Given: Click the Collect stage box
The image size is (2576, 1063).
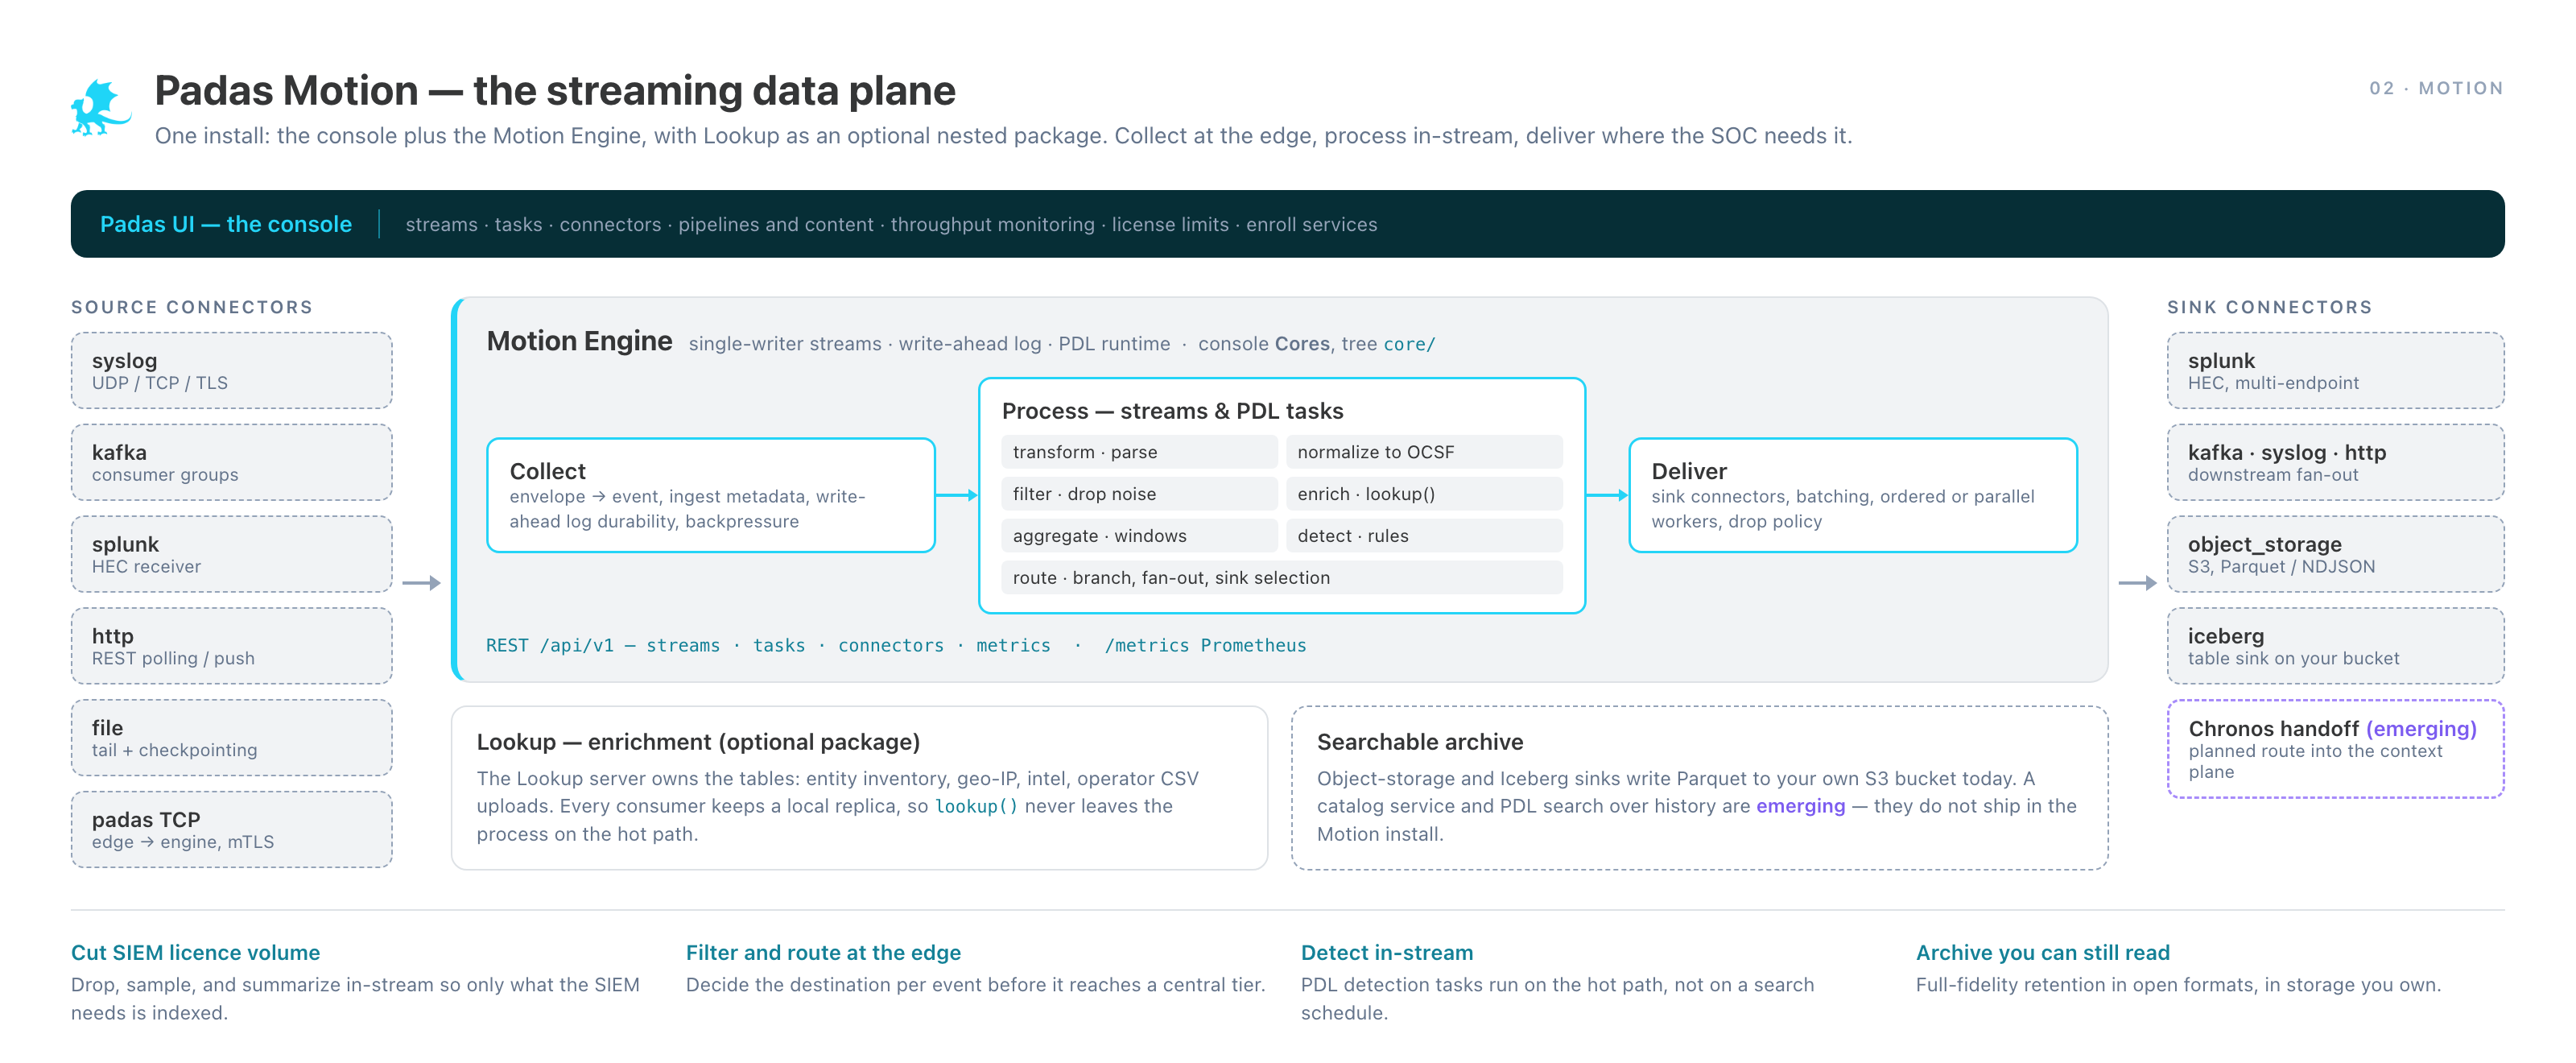Looking at the screenshot, I should click(x=710, y=495).
